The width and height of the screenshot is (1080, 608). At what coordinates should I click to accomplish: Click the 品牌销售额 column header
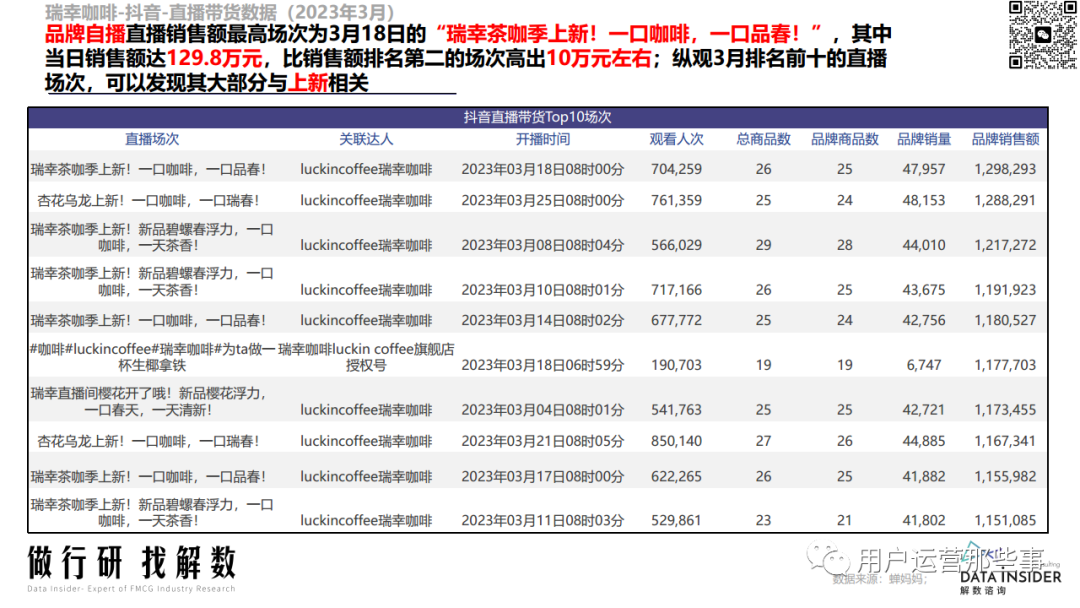(x=1005, y=139)
